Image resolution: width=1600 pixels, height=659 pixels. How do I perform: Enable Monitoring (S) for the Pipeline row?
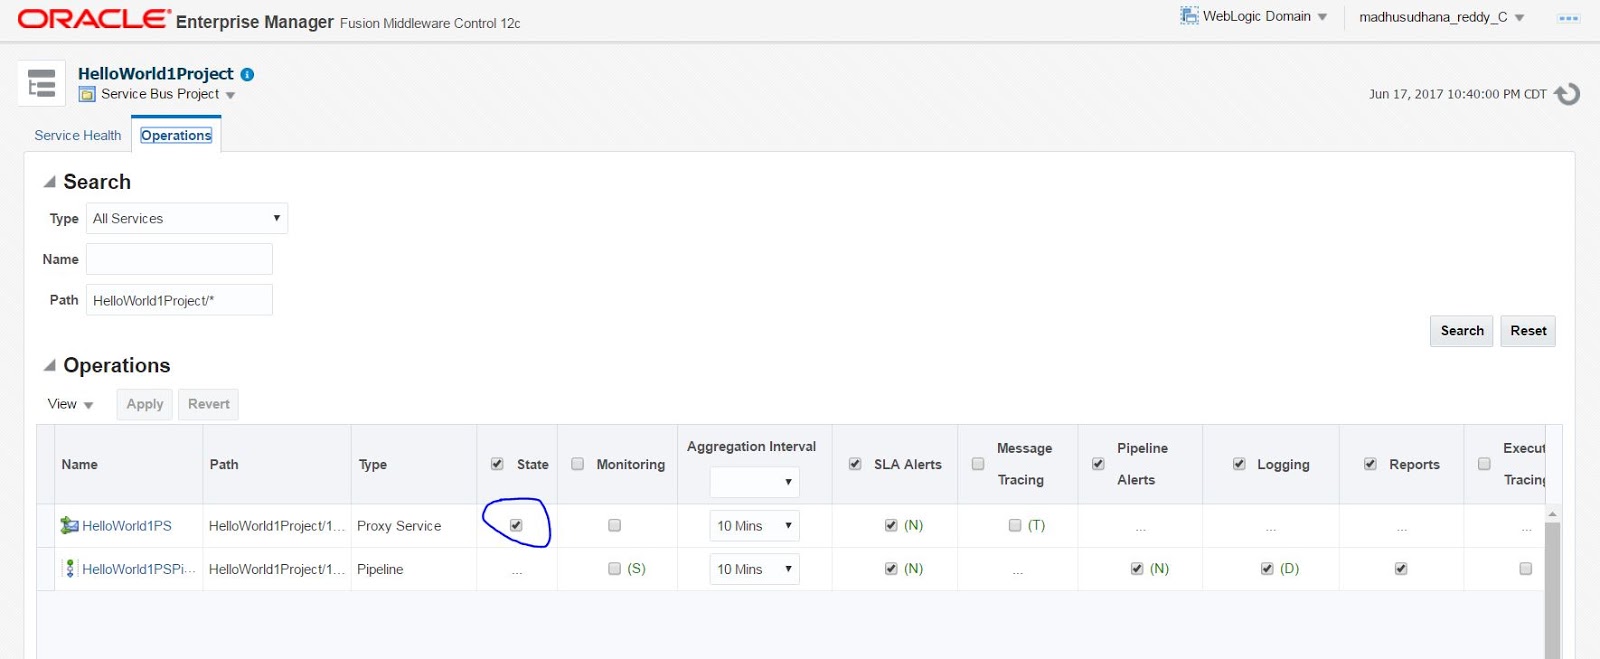pos(614,568)
